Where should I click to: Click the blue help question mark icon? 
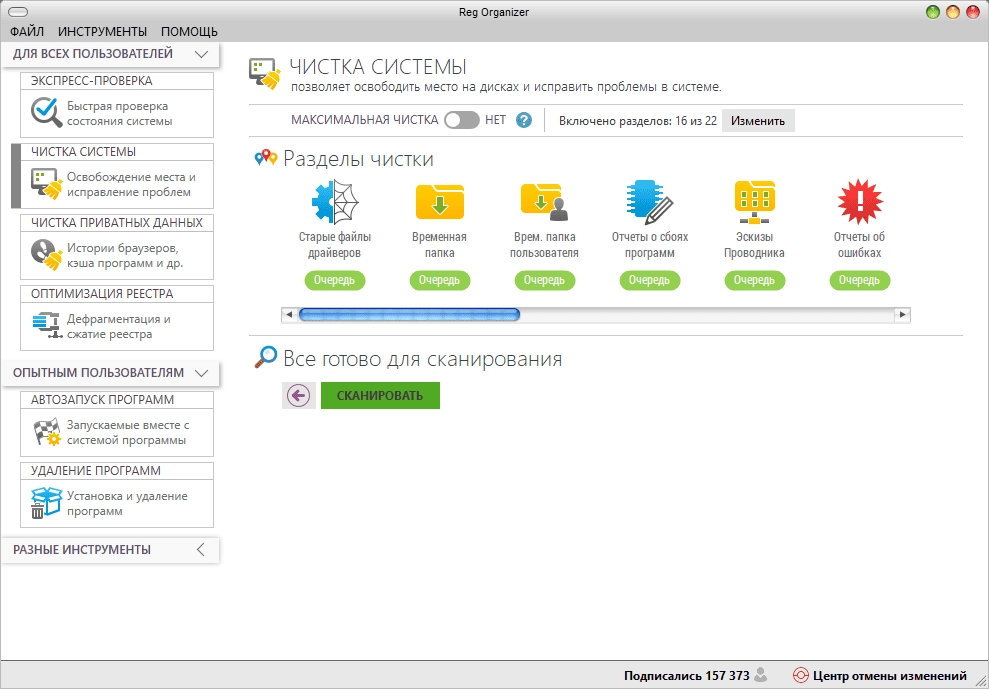click(524, 120)
